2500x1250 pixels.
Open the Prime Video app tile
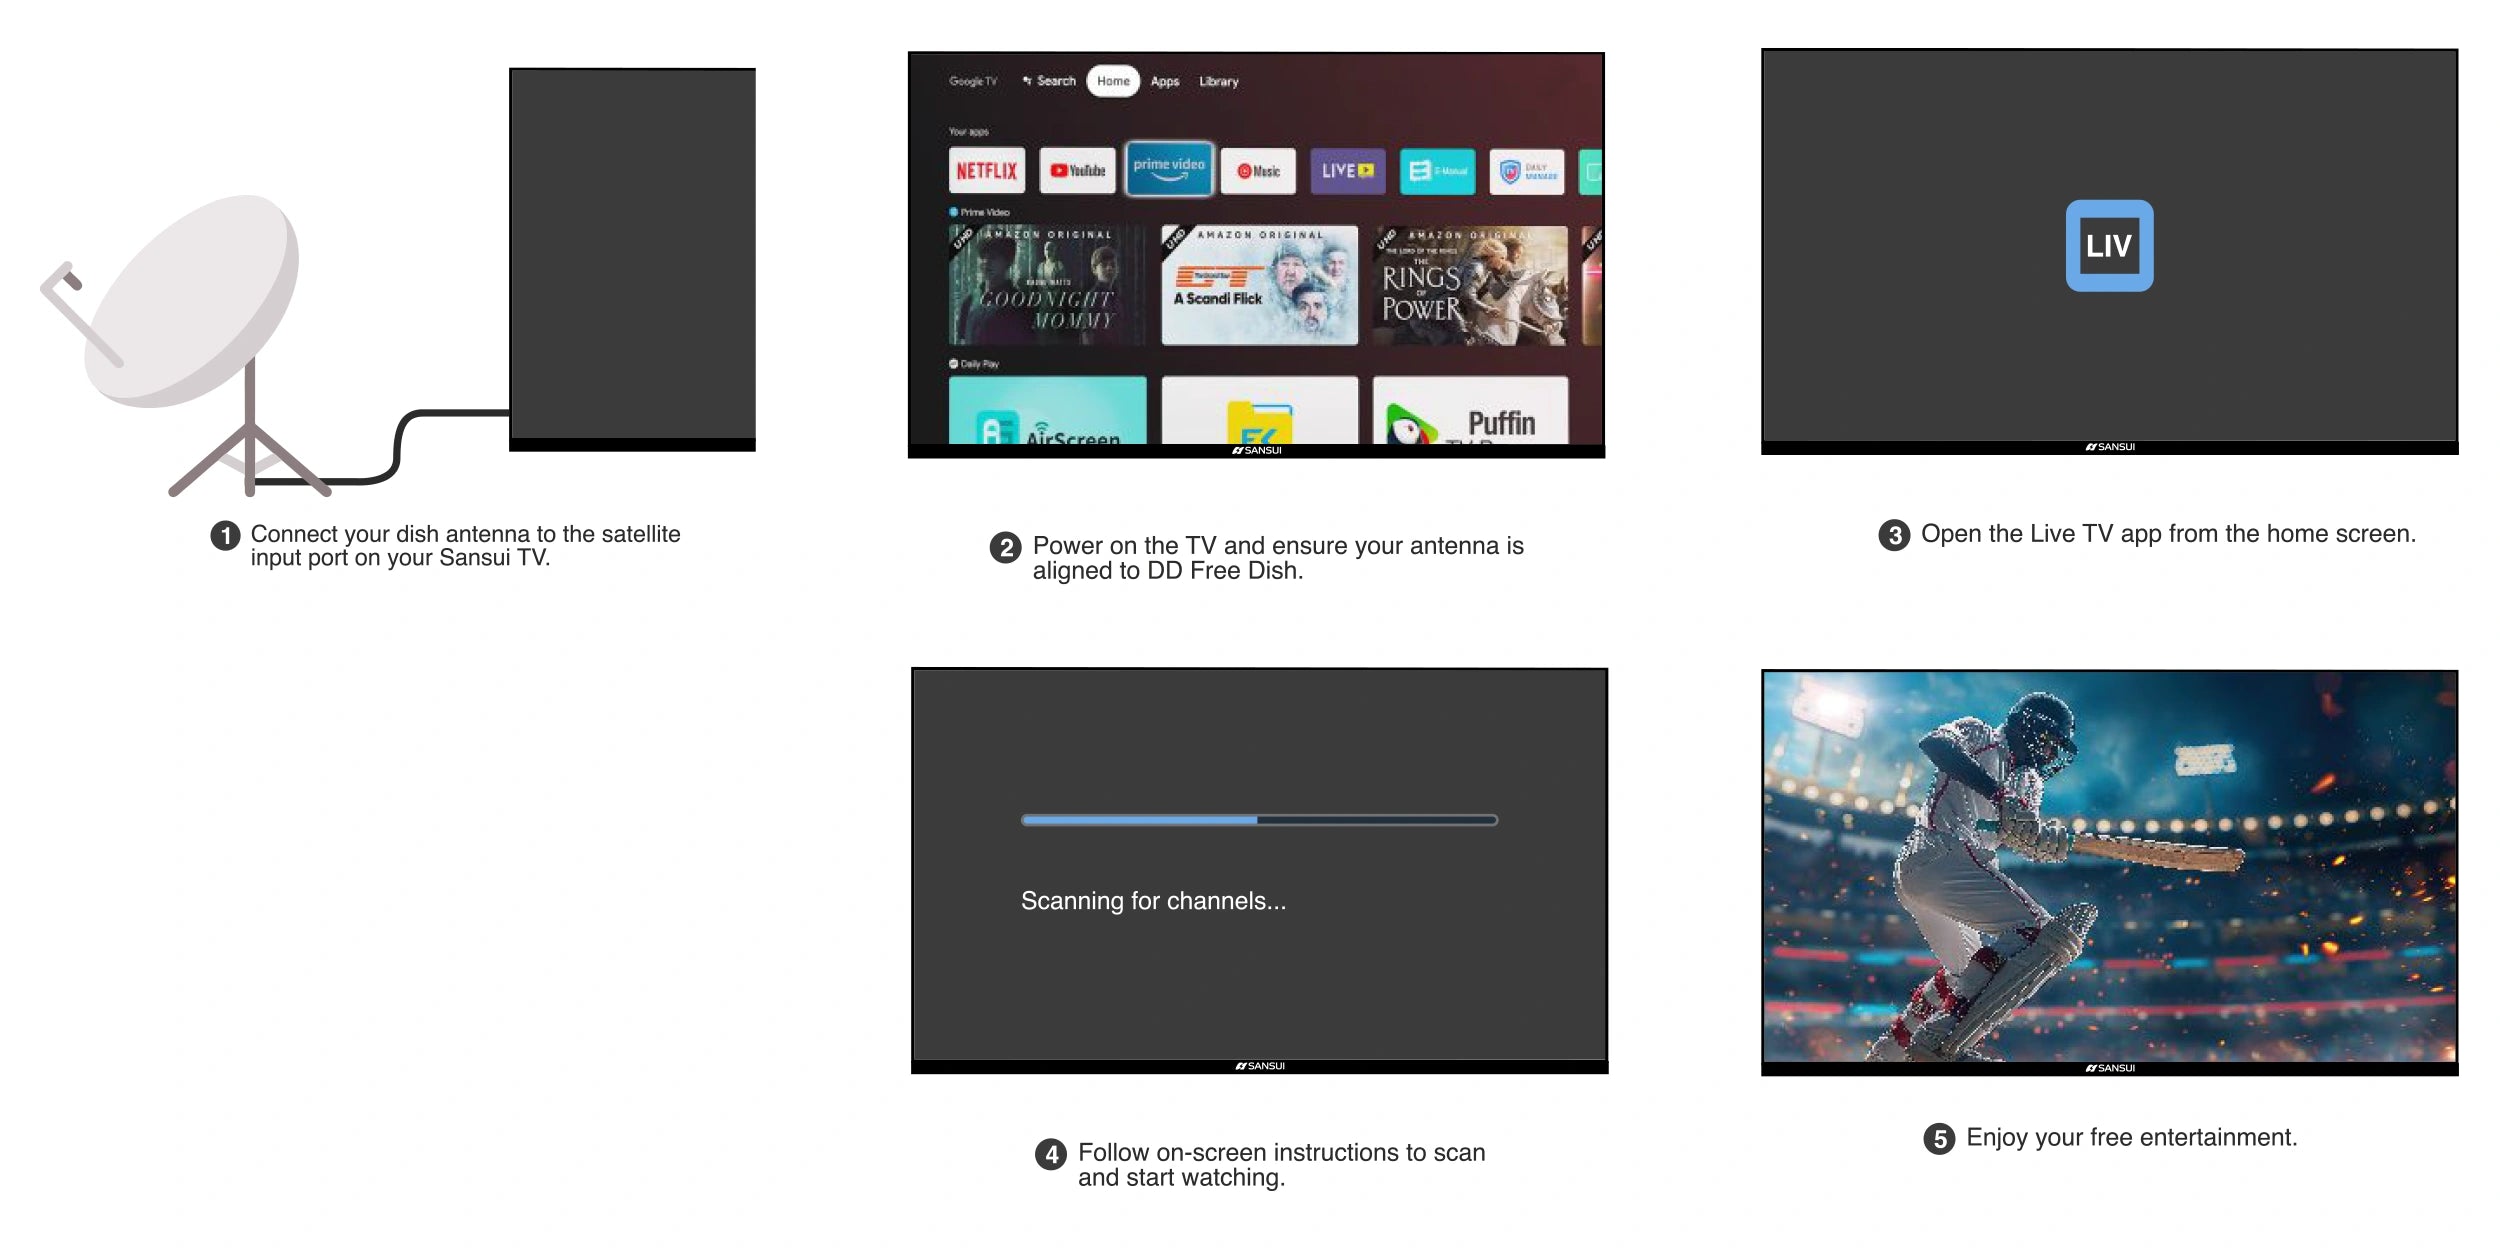click(x=1169, y=169)
